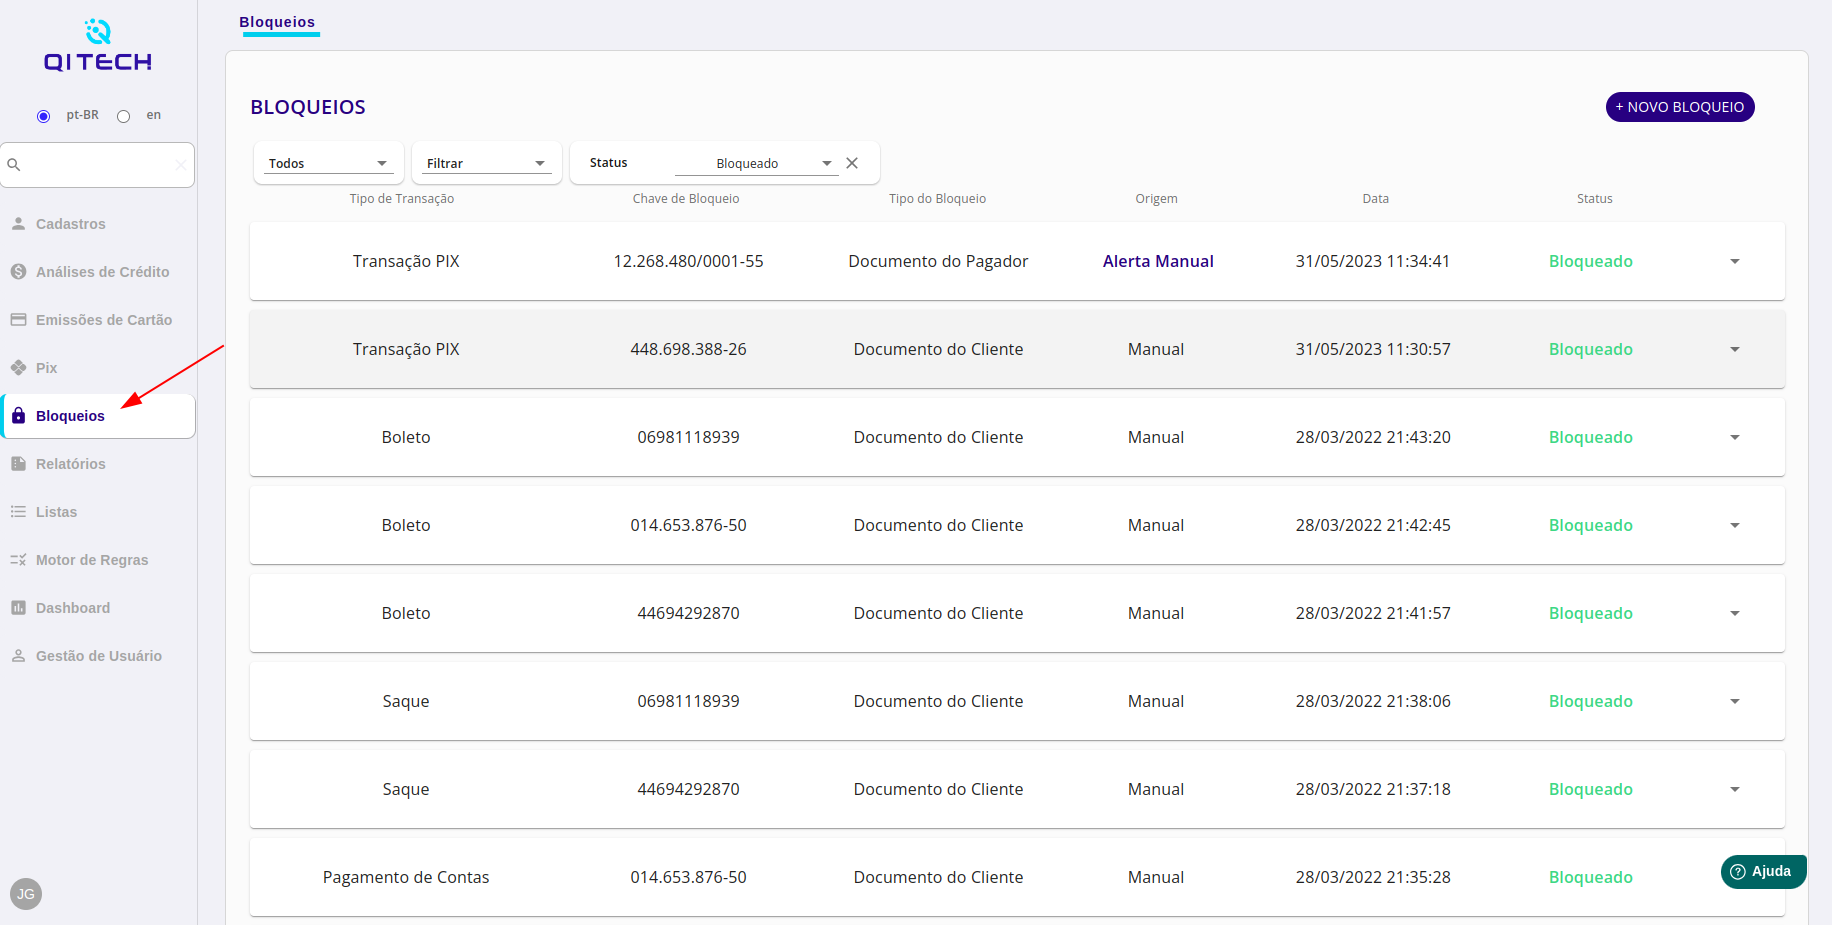Expand the 12.268.480/0001-55 row

tap(1735, 262)
